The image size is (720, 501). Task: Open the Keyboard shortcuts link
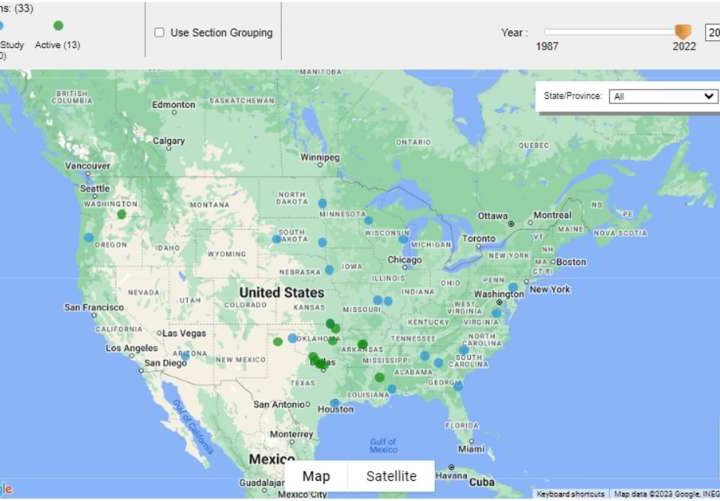570,494
